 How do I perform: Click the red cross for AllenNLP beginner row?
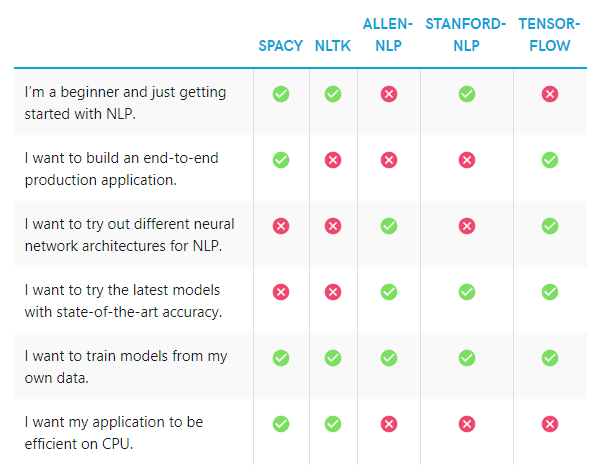[x=389, y=94]
